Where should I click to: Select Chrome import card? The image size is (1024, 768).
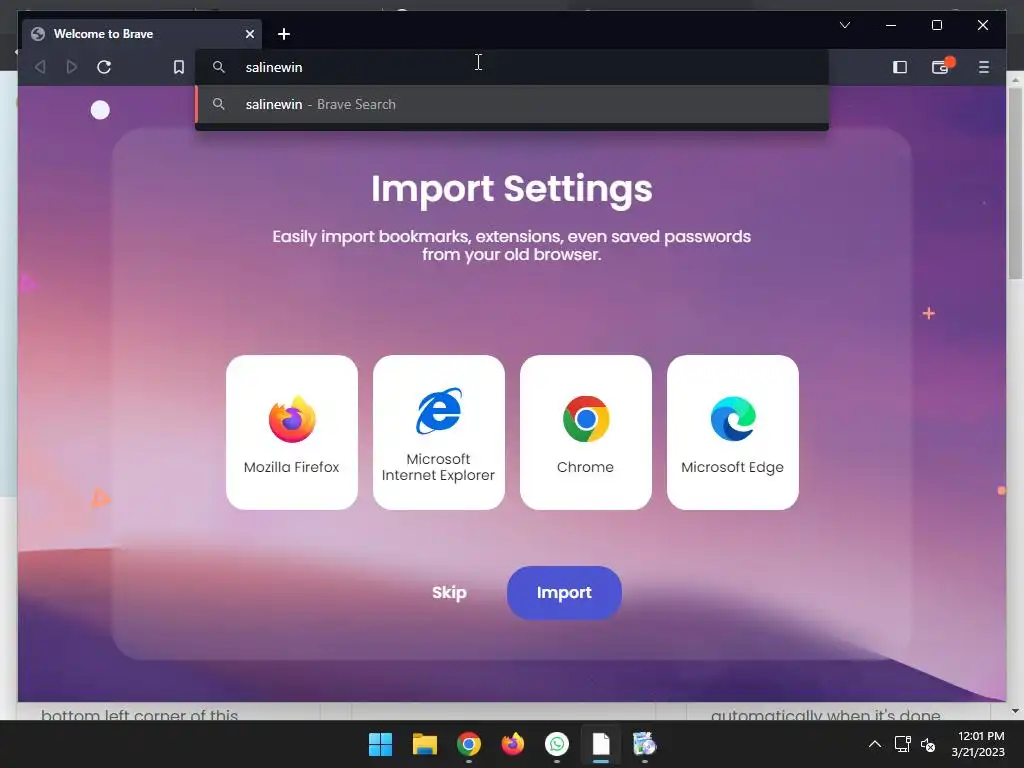point(586,432)
